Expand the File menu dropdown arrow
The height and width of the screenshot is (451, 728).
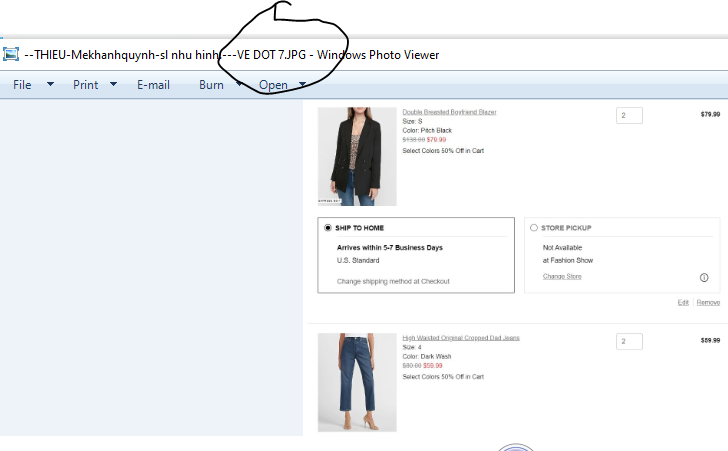(51, 85)
